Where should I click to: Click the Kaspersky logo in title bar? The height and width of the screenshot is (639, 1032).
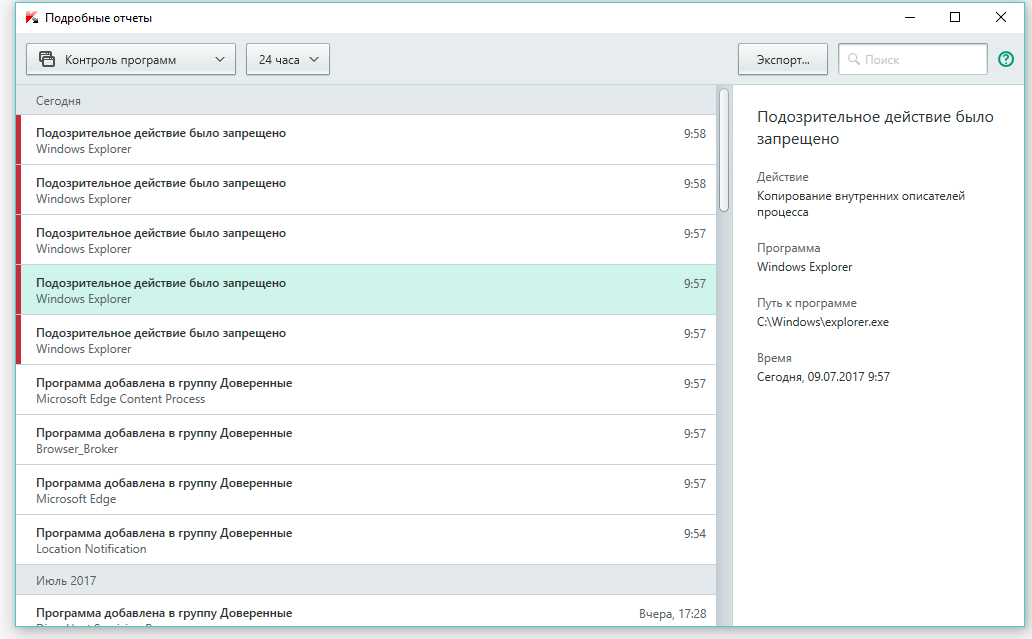pyautogui.click(x=32, y=17)
